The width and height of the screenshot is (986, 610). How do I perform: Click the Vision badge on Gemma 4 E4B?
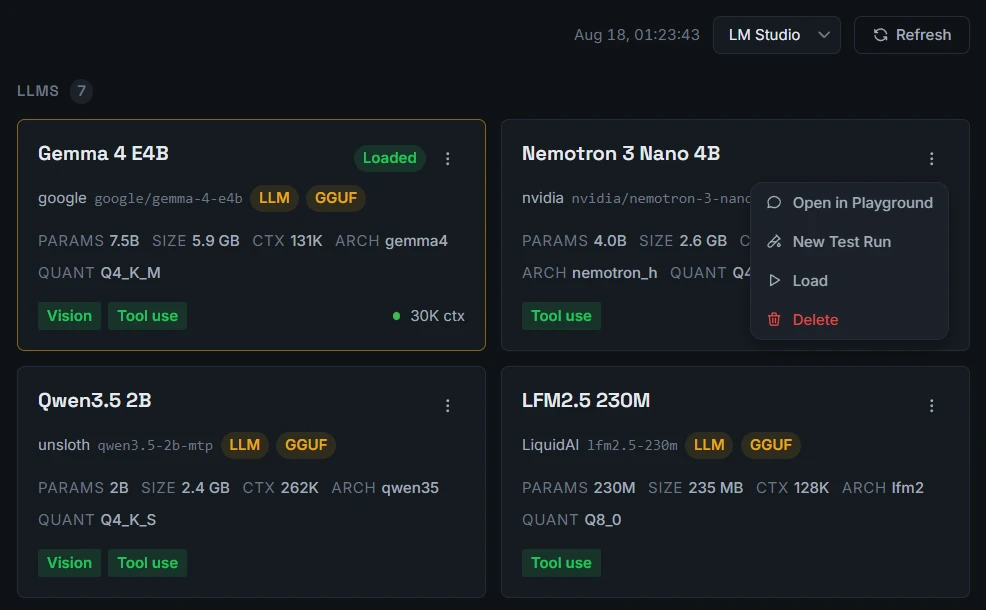tap(69, 316)
